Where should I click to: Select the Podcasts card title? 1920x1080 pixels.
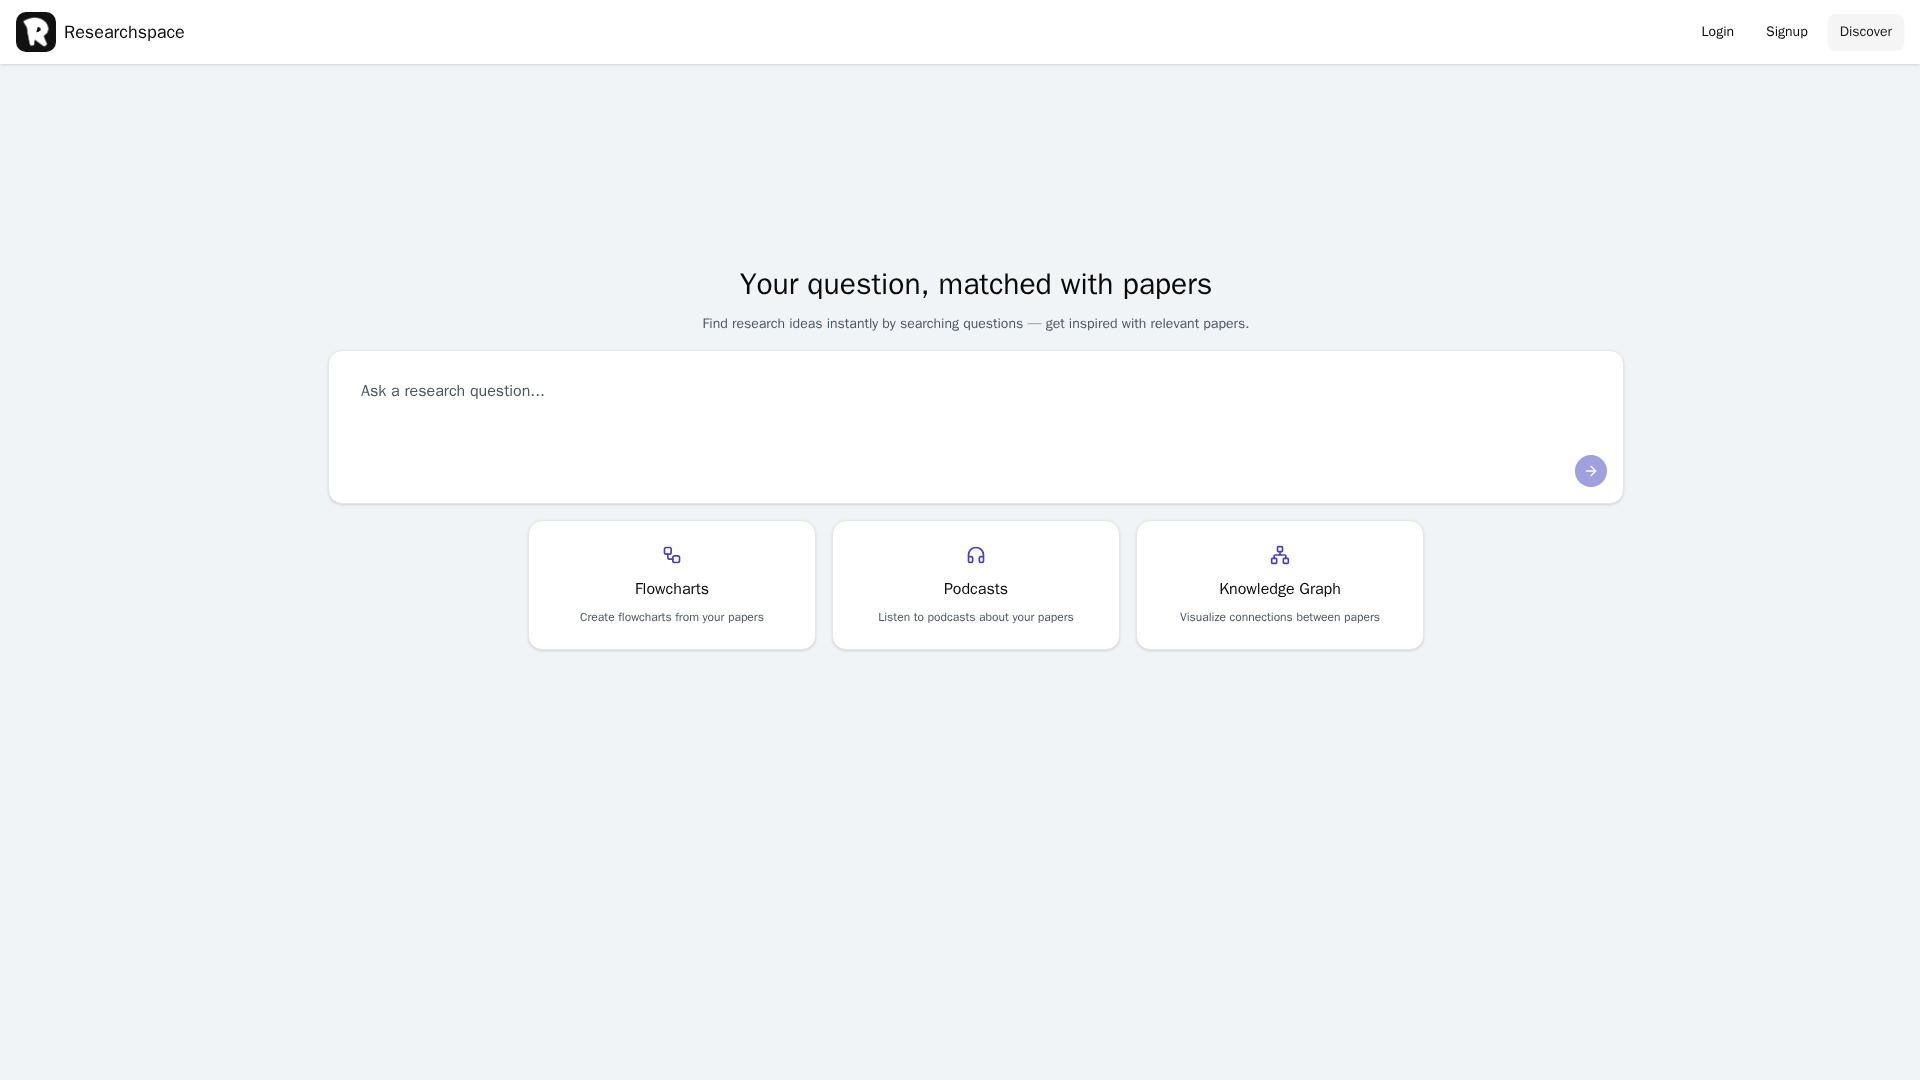click(x=976, y=589)
